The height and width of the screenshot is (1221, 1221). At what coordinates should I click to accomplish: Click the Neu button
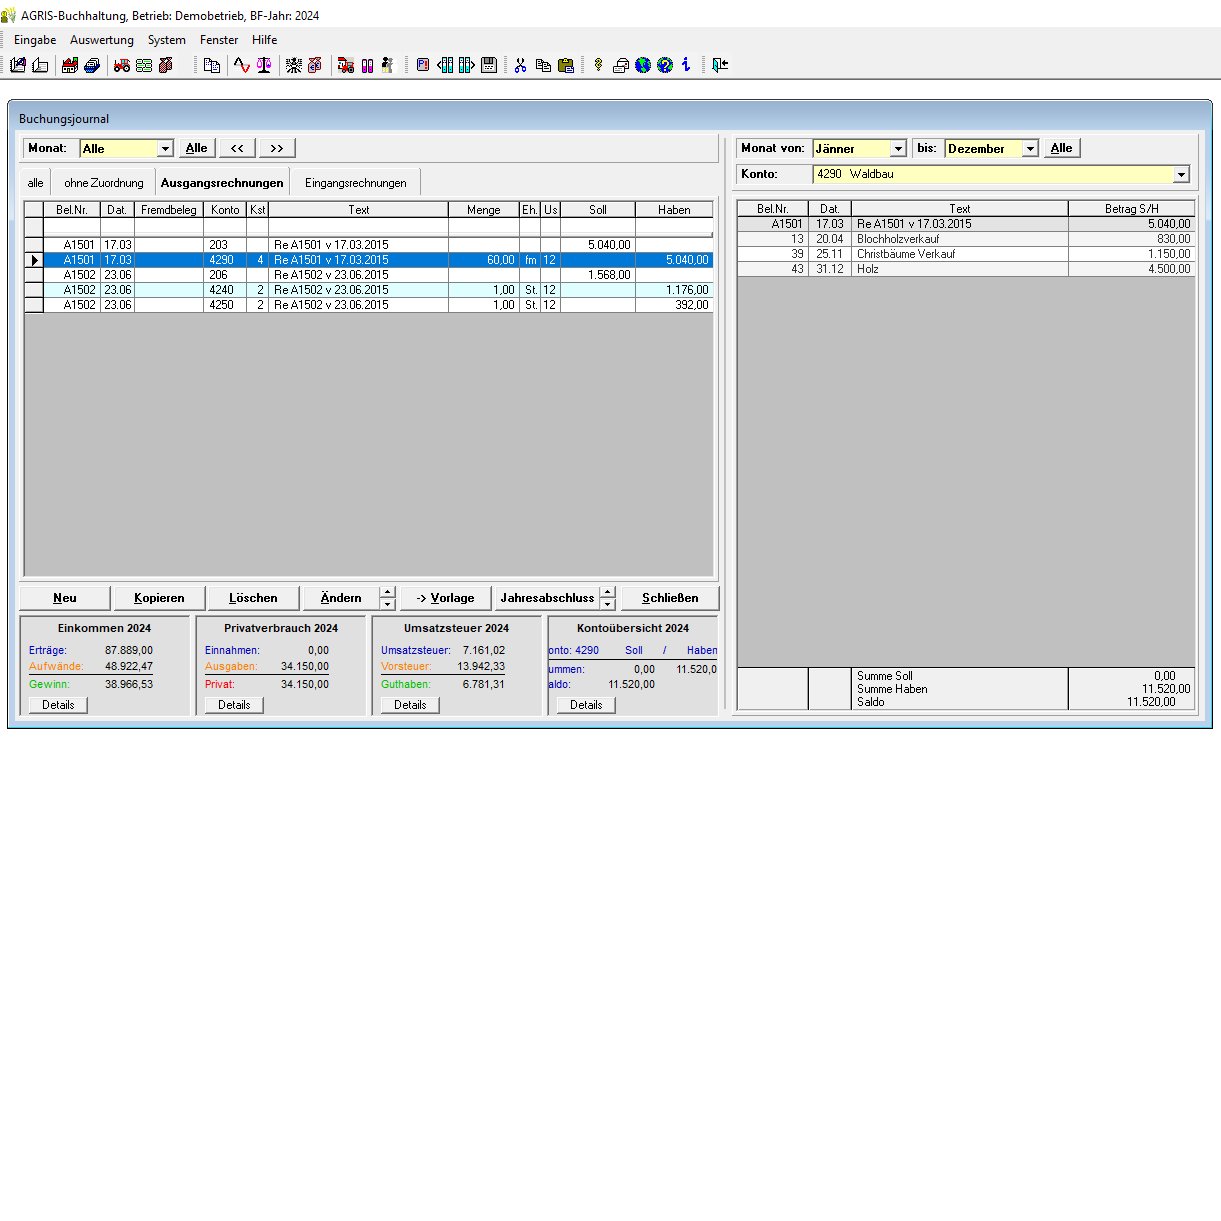65,598
